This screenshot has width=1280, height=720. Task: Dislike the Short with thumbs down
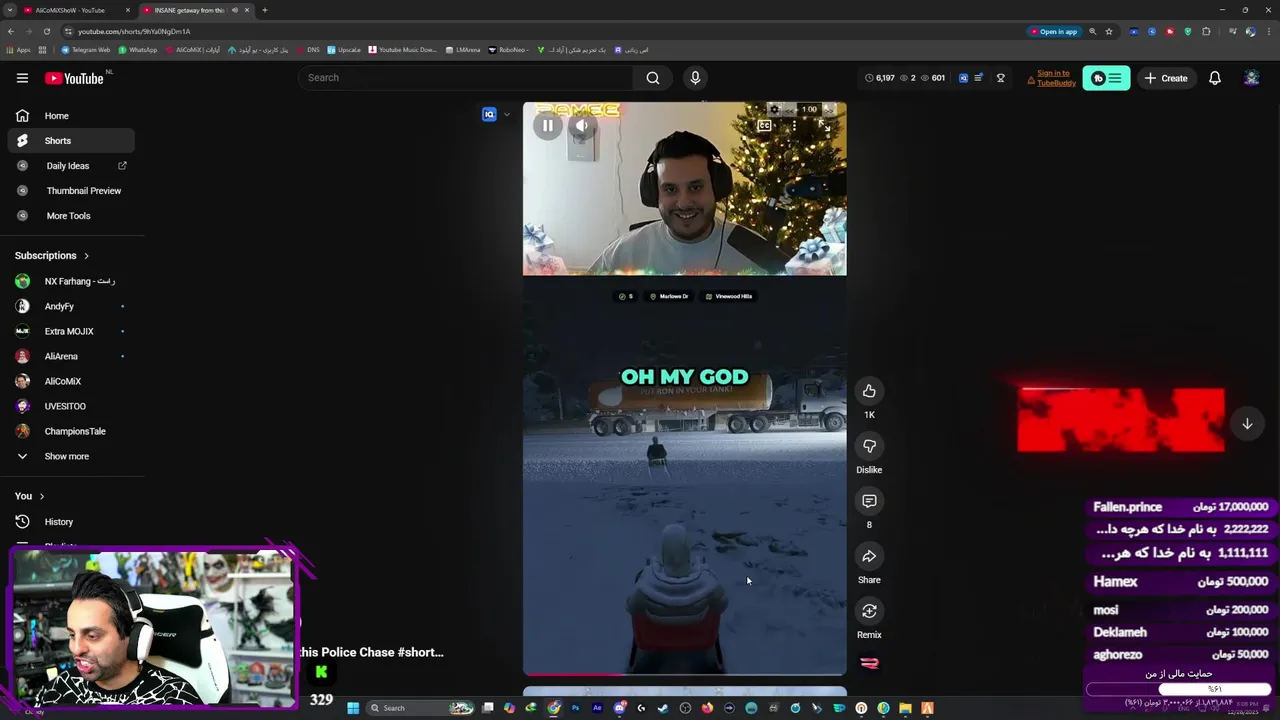869,446
